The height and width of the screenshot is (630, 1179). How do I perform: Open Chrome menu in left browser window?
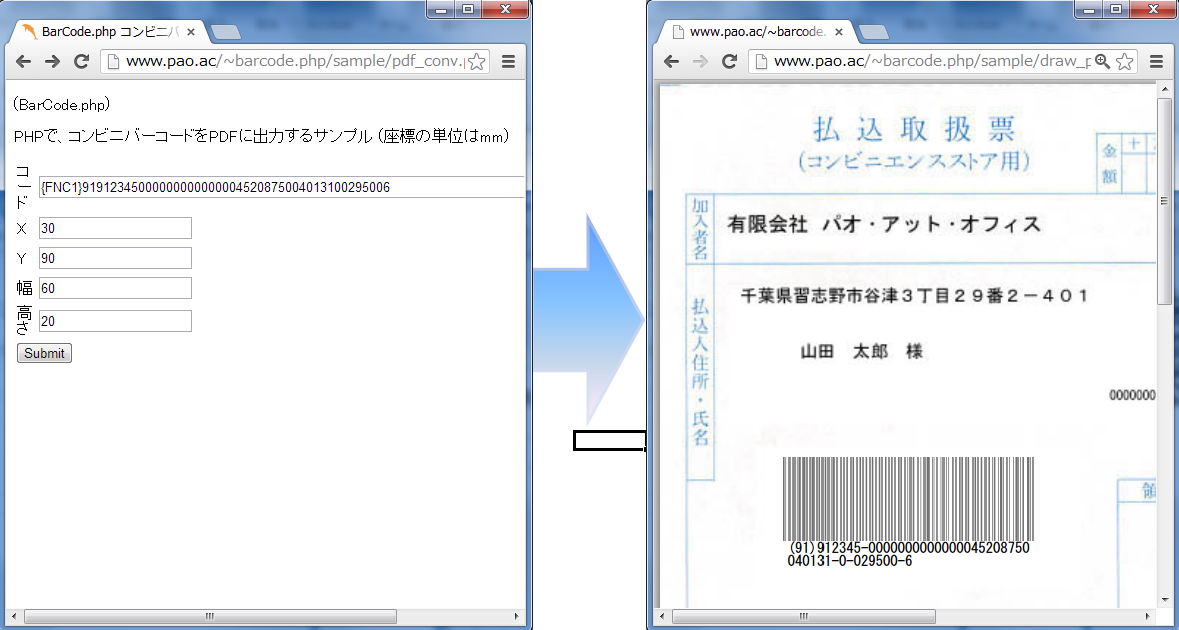508,62
